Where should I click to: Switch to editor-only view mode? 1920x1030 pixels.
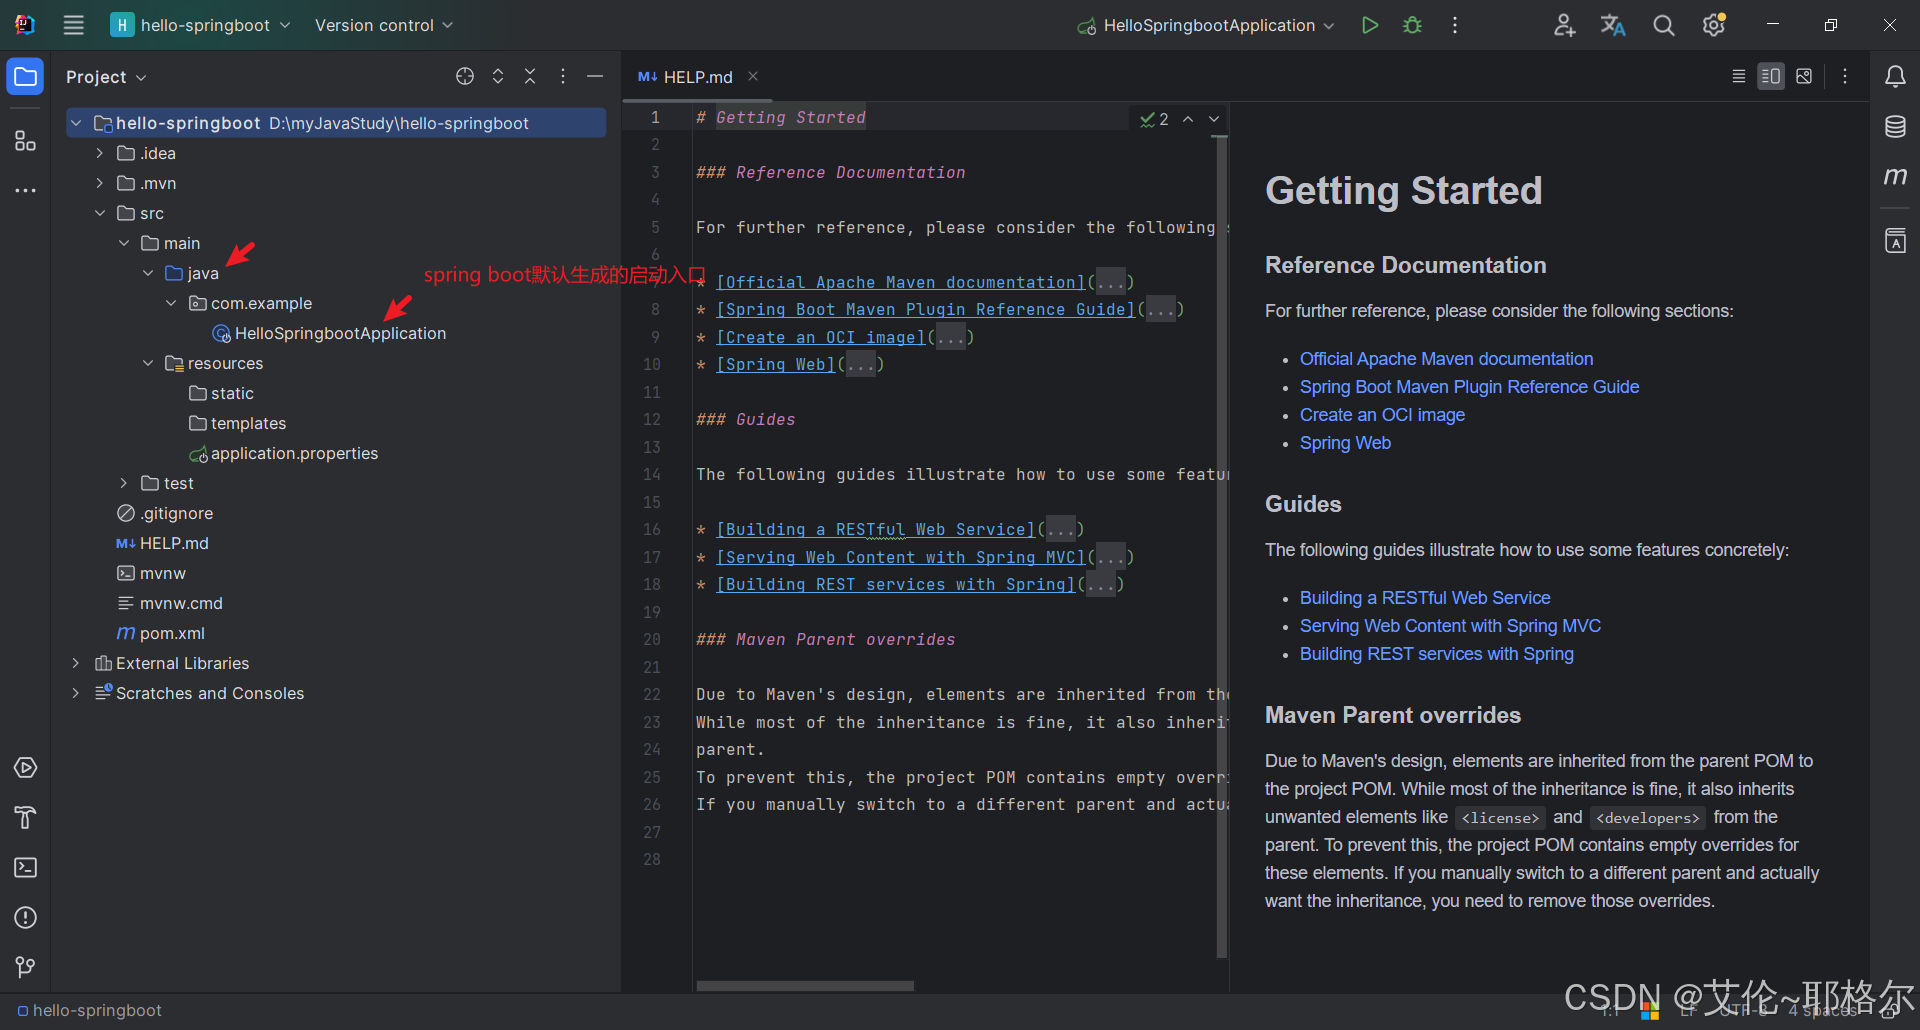1738,77
